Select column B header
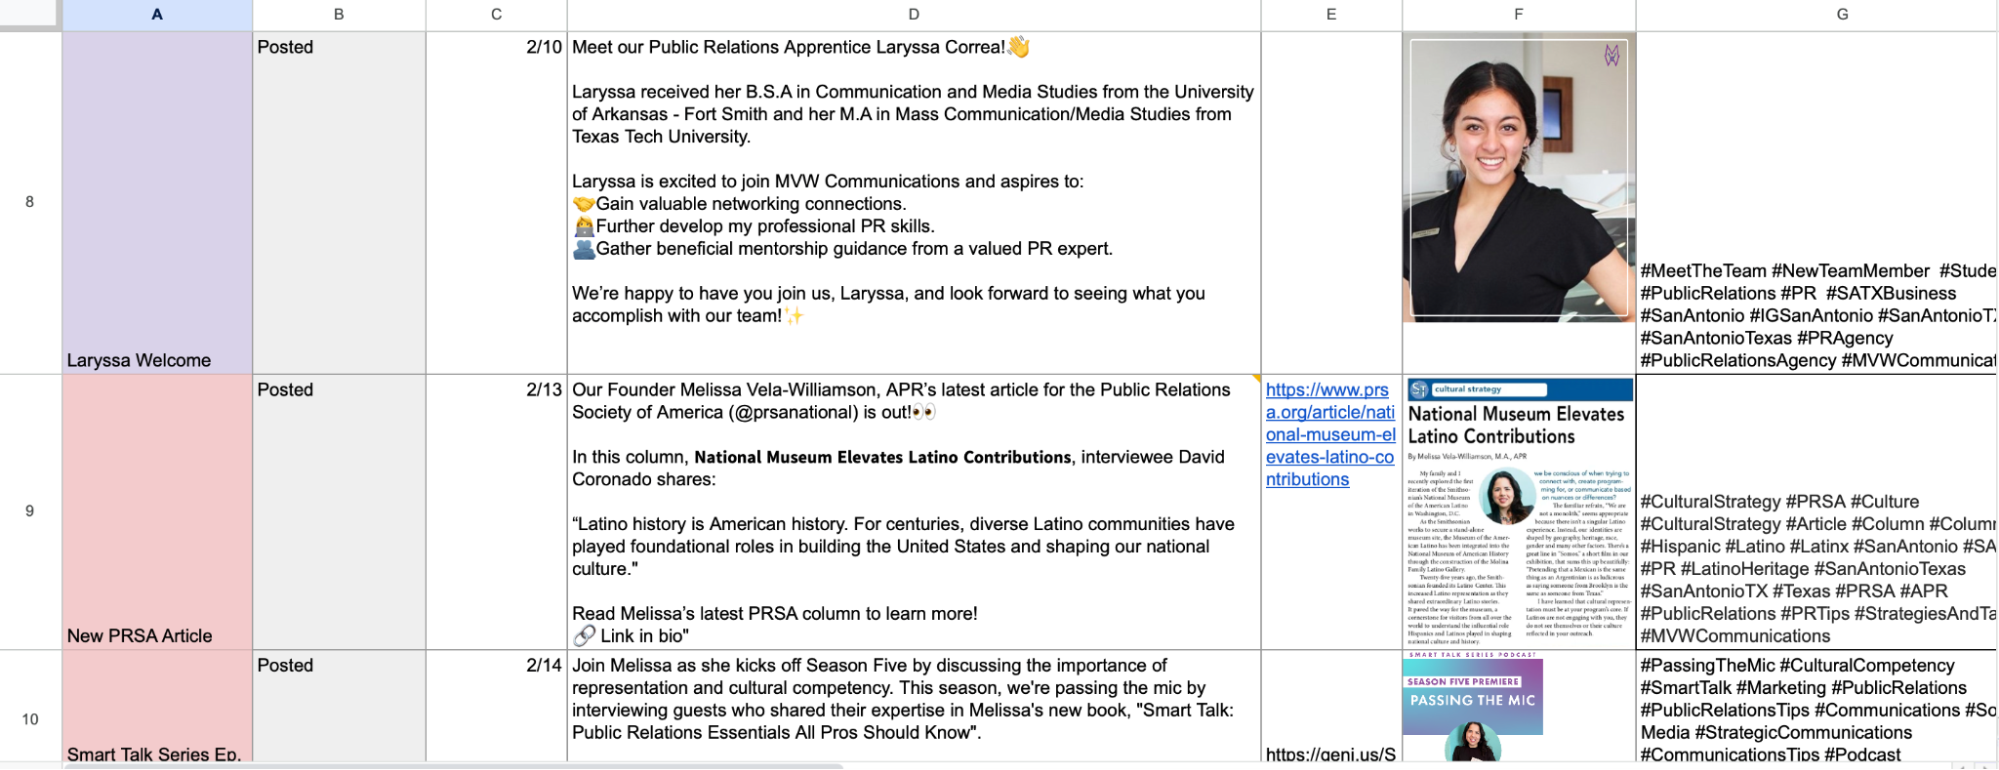Image resolution: width=1999 pixels, height=770 pixels. pos(339,14)
